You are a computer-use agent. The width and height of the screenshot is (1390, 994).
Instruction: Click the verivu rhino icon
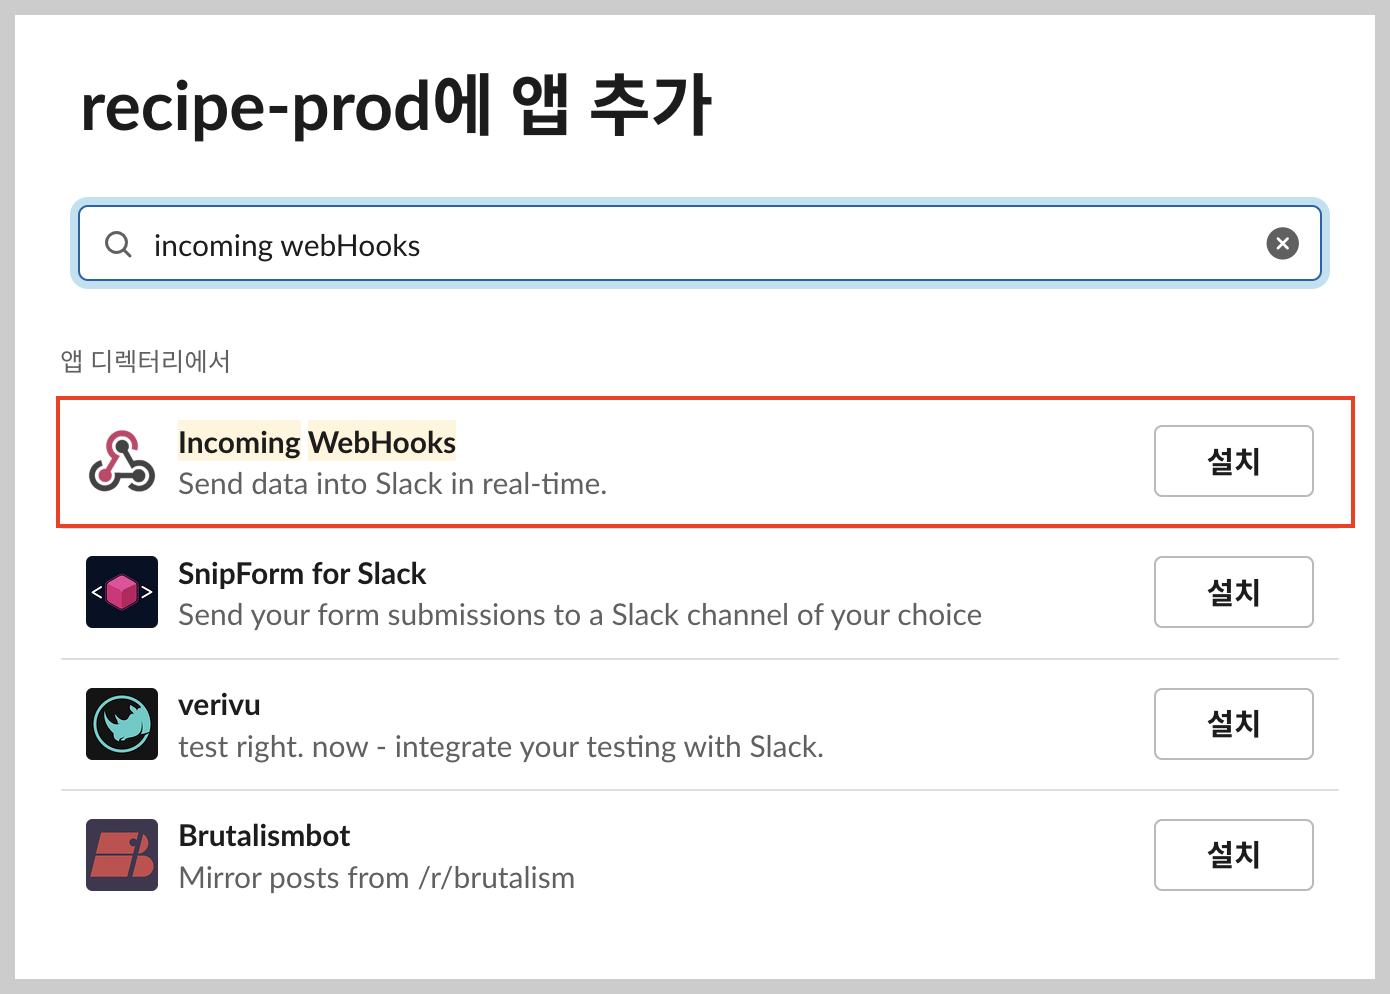coord(121,724)
